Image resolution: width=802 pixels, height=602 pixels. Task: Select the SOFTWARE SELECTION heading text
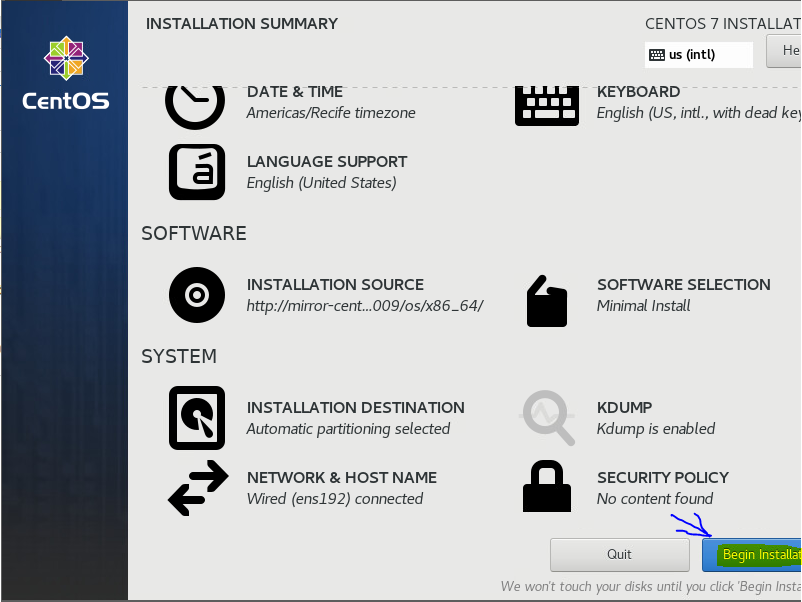(683, 284)
